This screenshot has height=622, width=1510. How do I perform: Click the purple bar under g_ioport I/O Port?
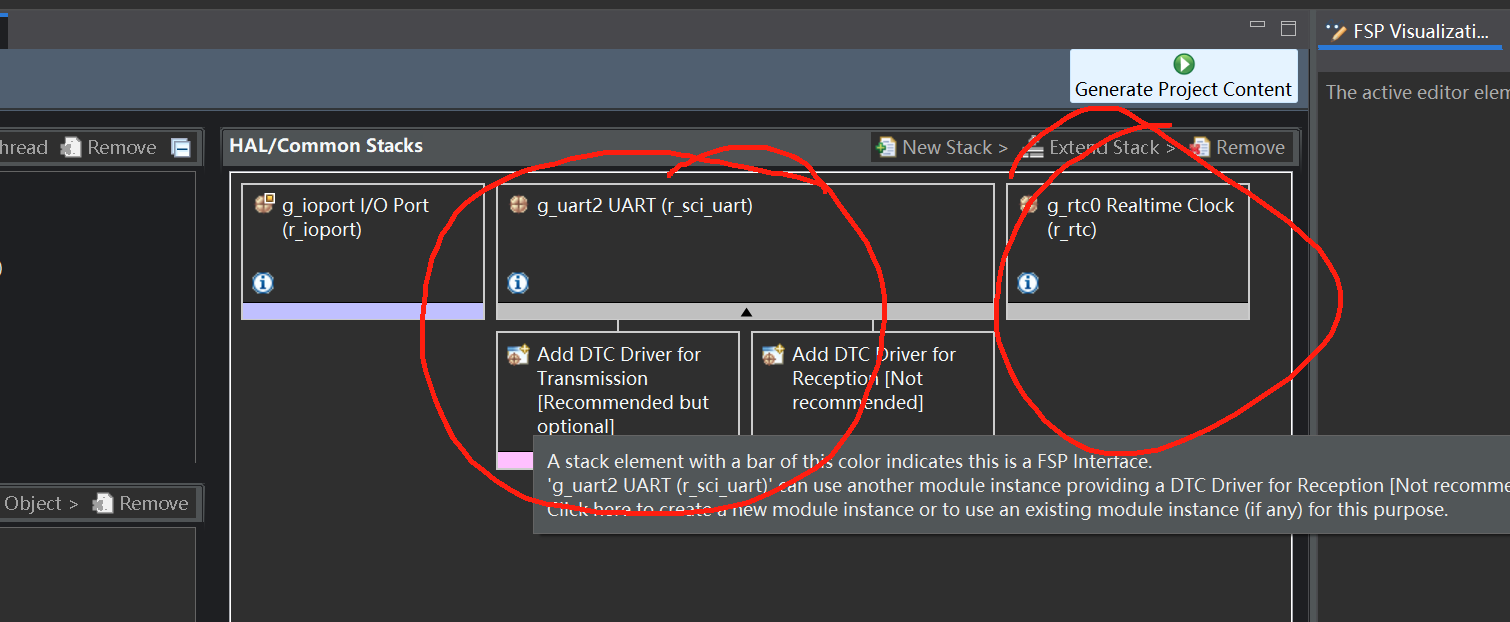click(363, 311)
